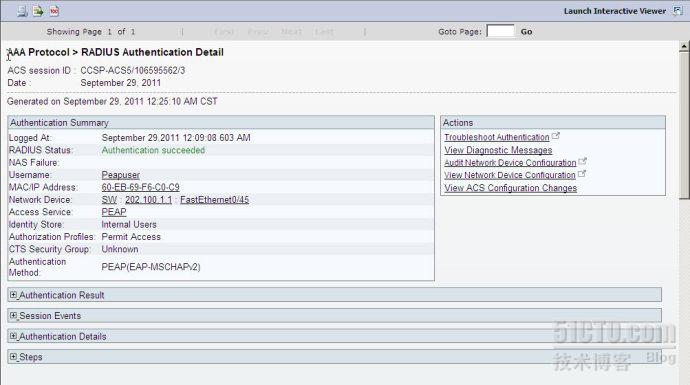The height and width of the screenshot is (385, 690).
Task: Click the Actions panel header
Action: (x=553, y=123)
